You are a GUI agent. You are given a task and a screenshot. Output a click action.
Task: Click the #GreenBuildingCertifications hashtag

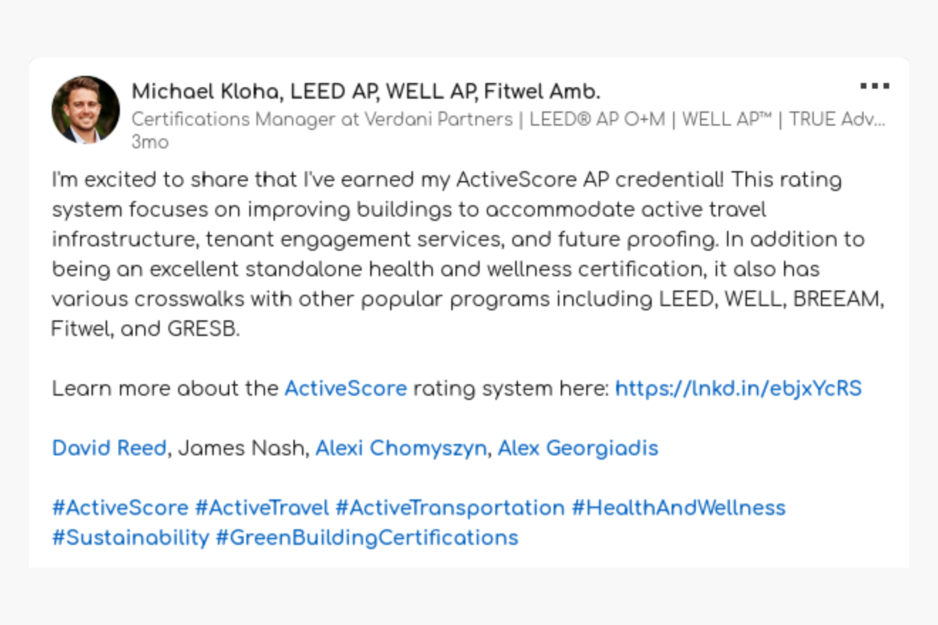click(x=367, y=538)
